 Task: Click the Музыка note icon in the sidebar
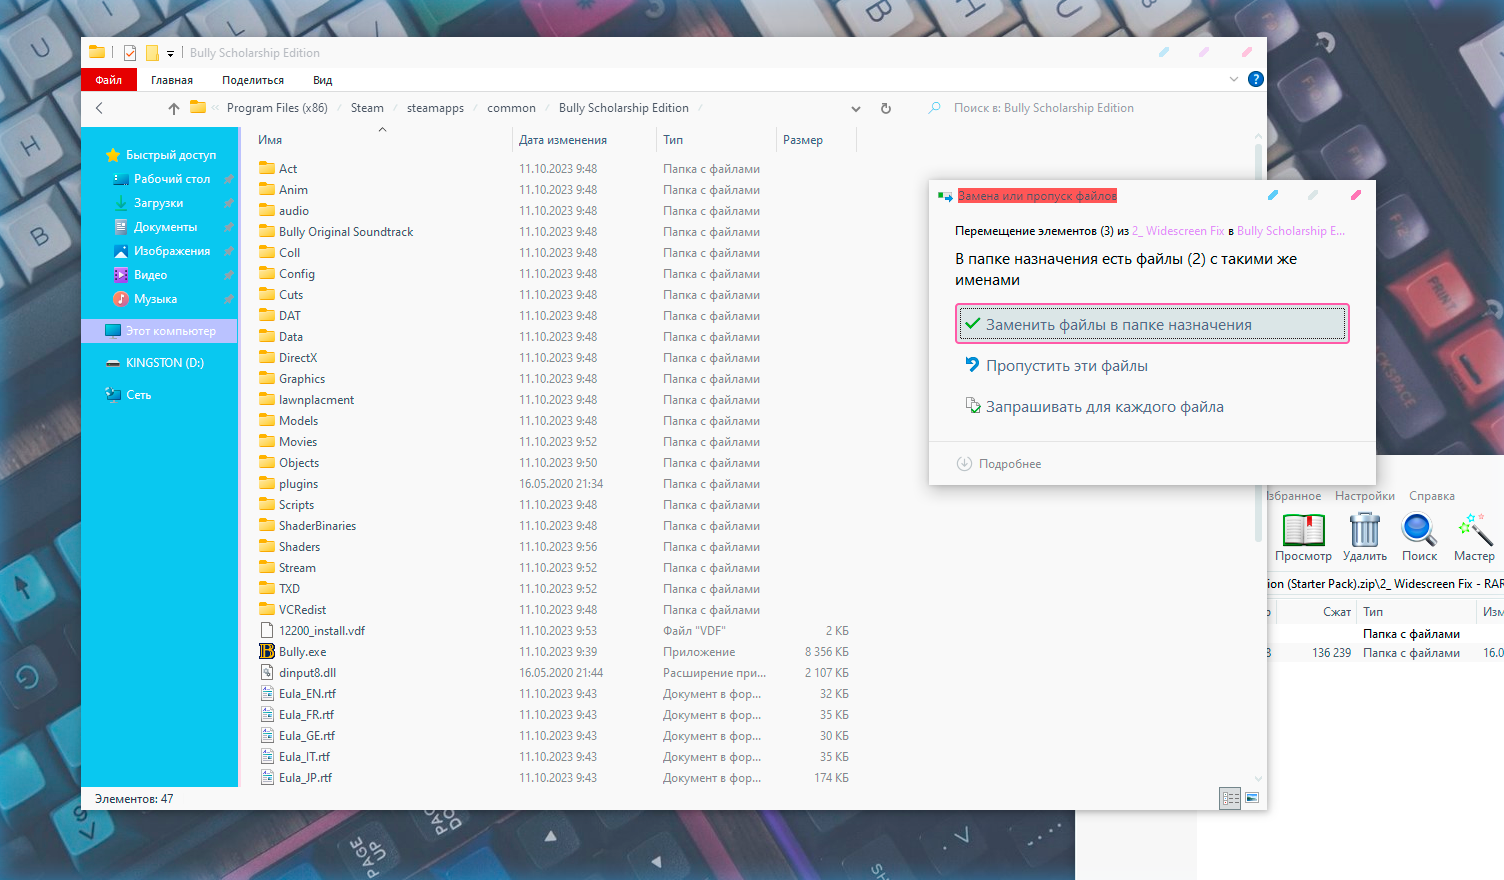tap(121, 299)
